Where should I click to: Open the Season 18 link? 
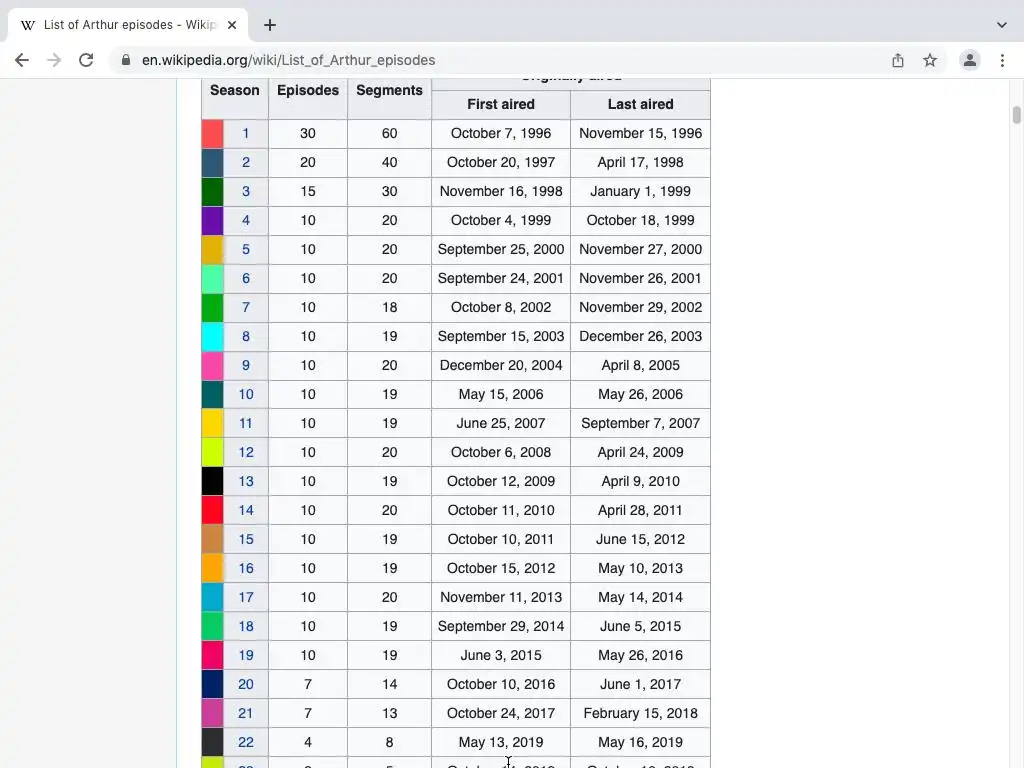(x=246, y=626)
